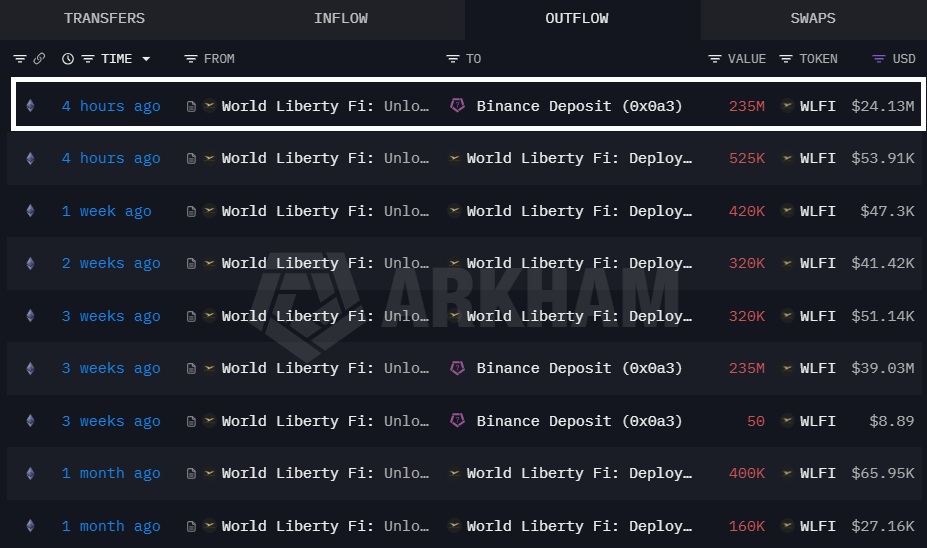The width and height of the screenshot is (927, 548).
Task: Open the filter icon next to TIME
Action: [x=87, y=59]
